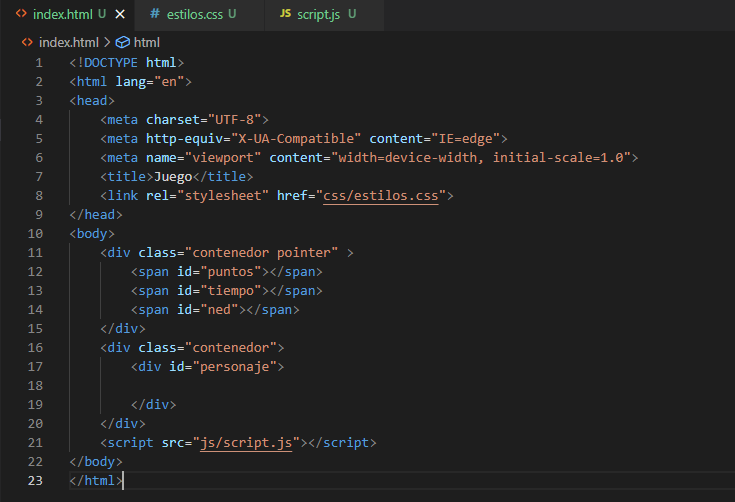Click the "tiempo" id value

coord(231,291)
